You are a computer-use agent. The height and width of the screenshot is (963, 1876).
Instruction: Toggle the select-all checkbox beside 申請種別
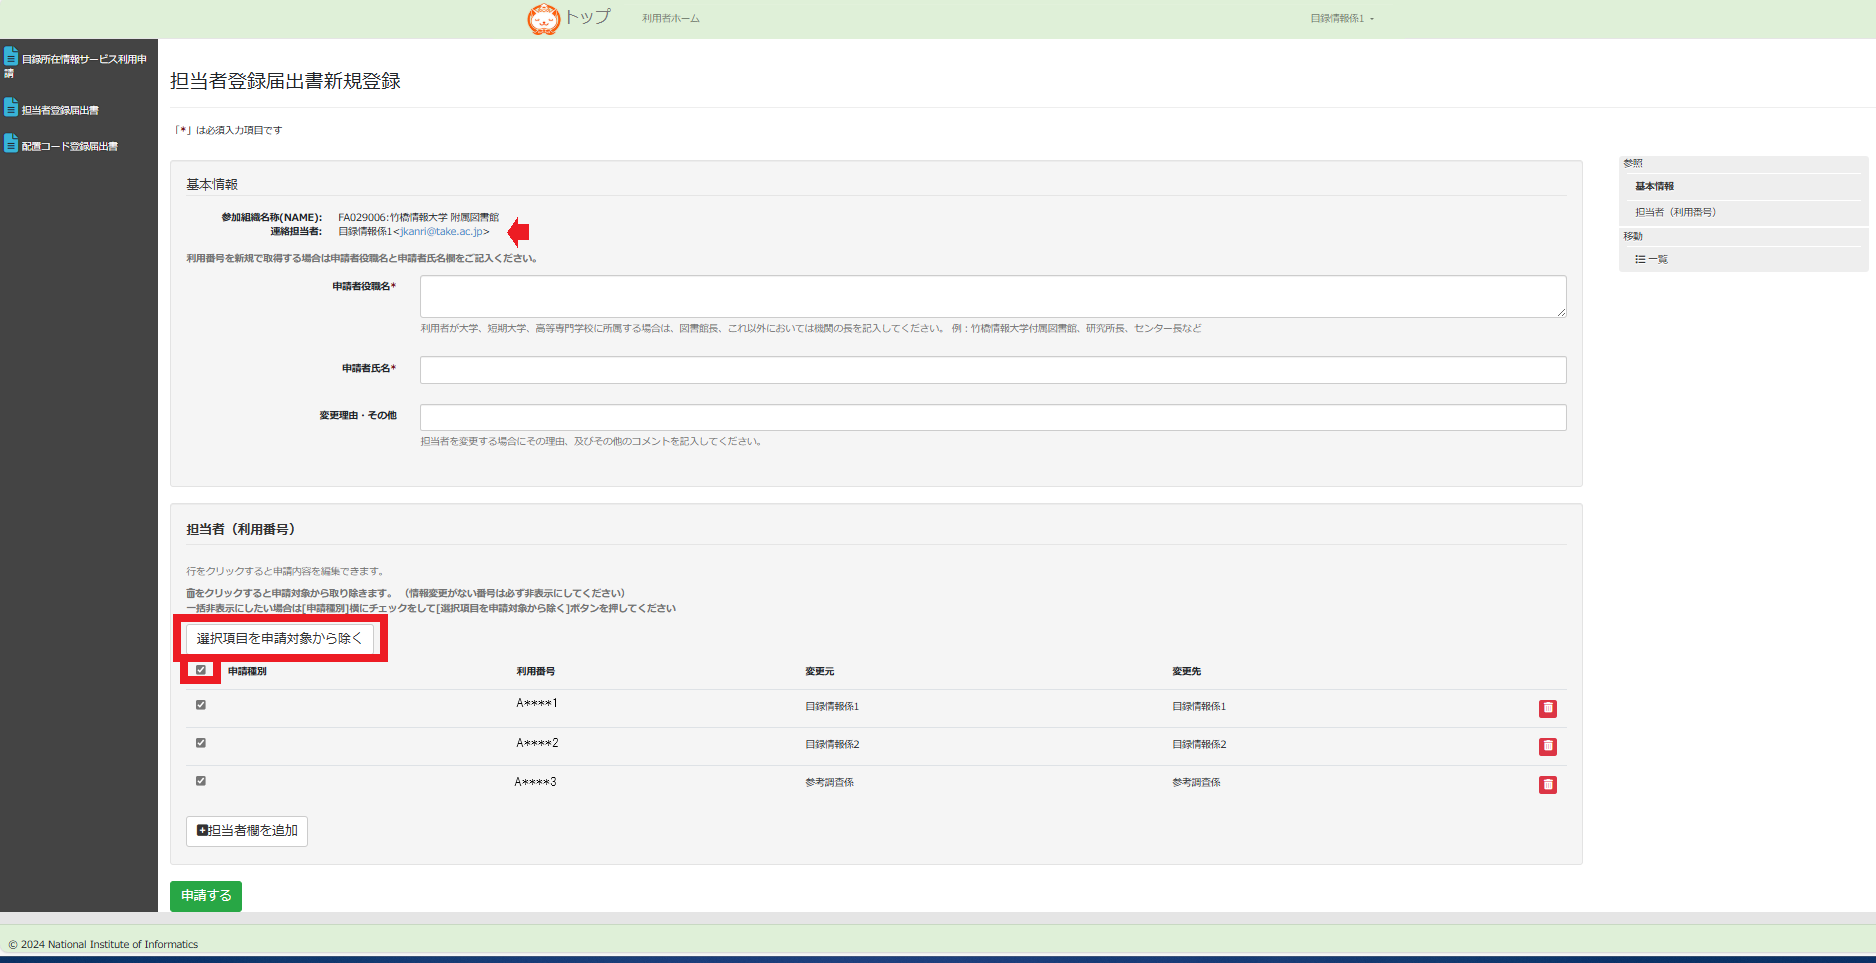pyautogui.click(x=201, y=670)
